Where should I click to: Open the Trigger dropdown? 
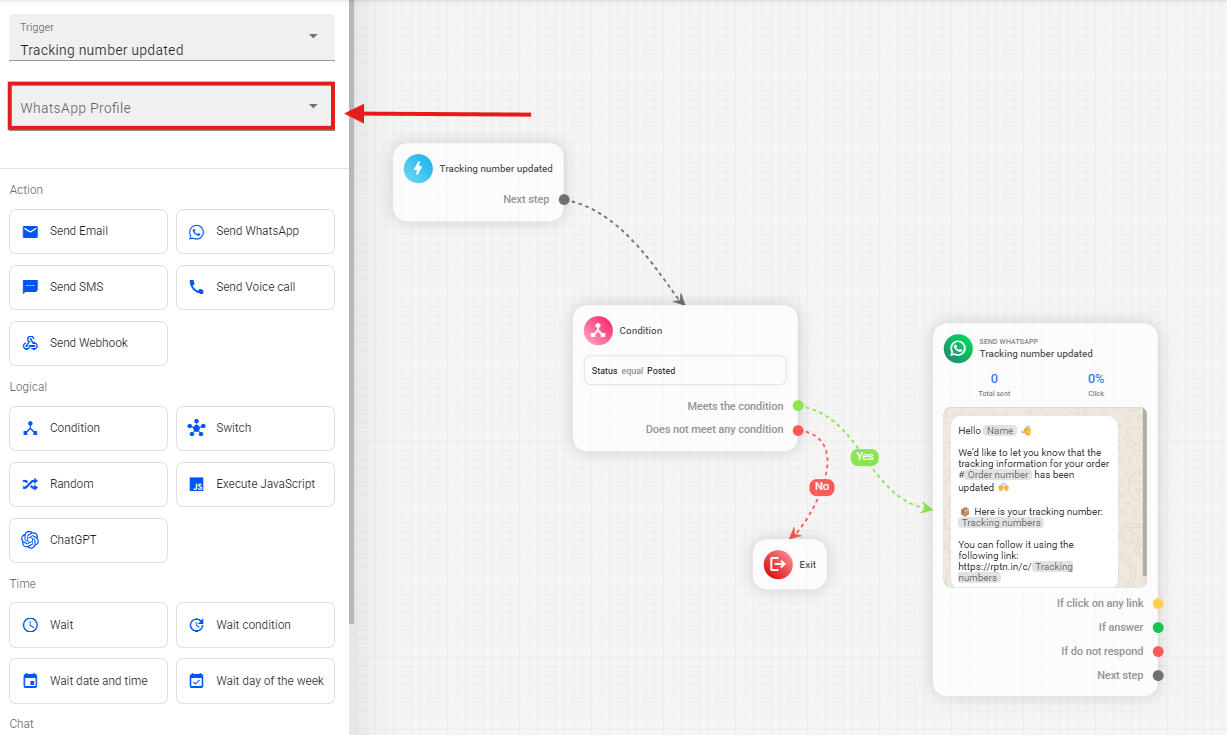[x=172, y=38]
